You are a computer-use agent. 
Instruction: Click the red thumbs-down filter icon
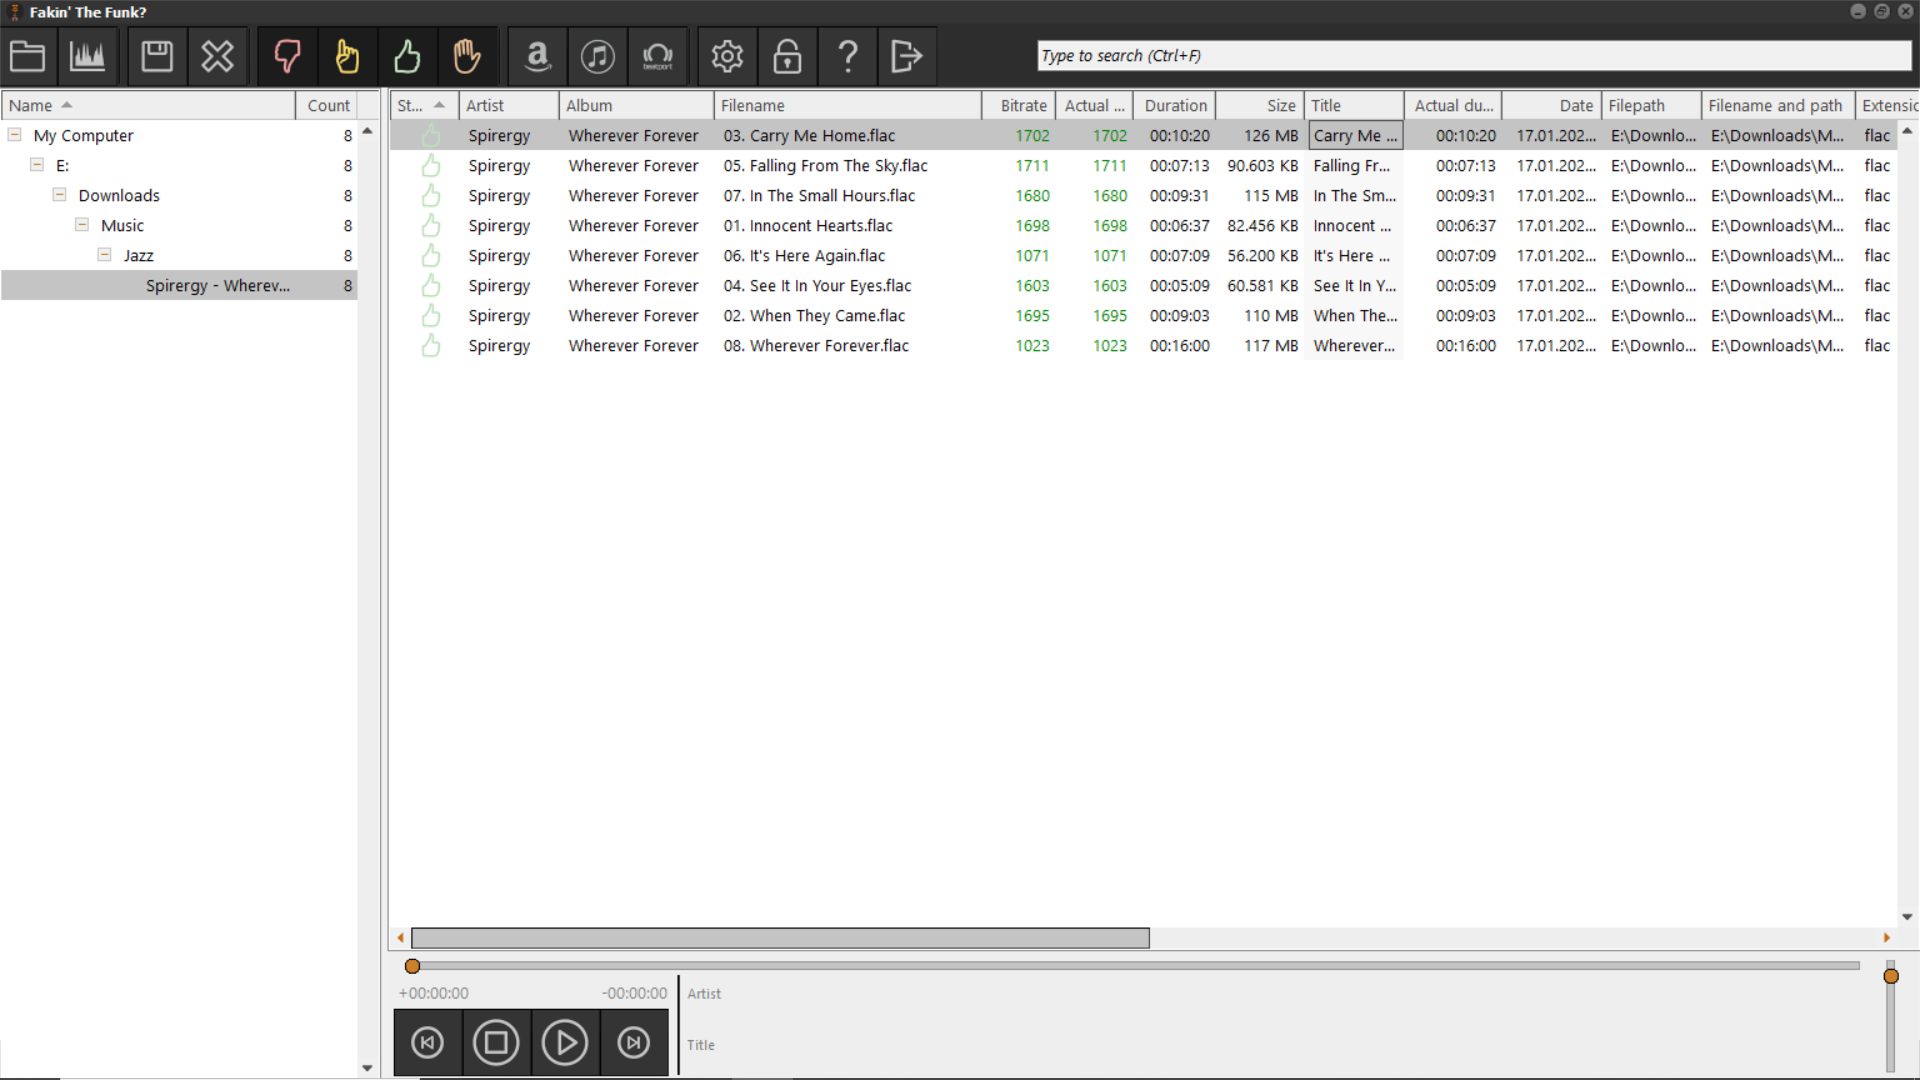[x=287, y=56]
